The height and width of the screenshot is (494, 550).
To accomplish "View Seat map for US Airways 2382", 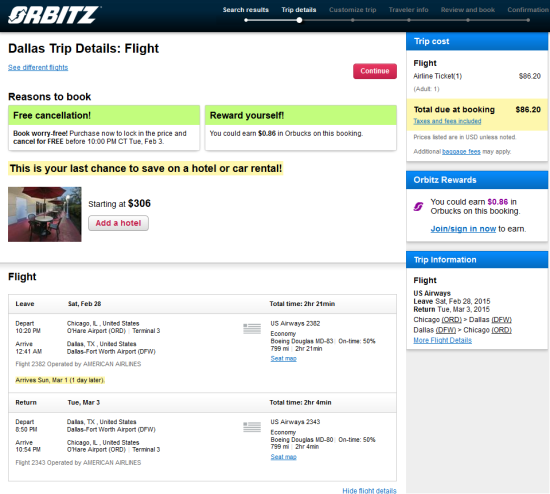I will (x=283, y=359).
